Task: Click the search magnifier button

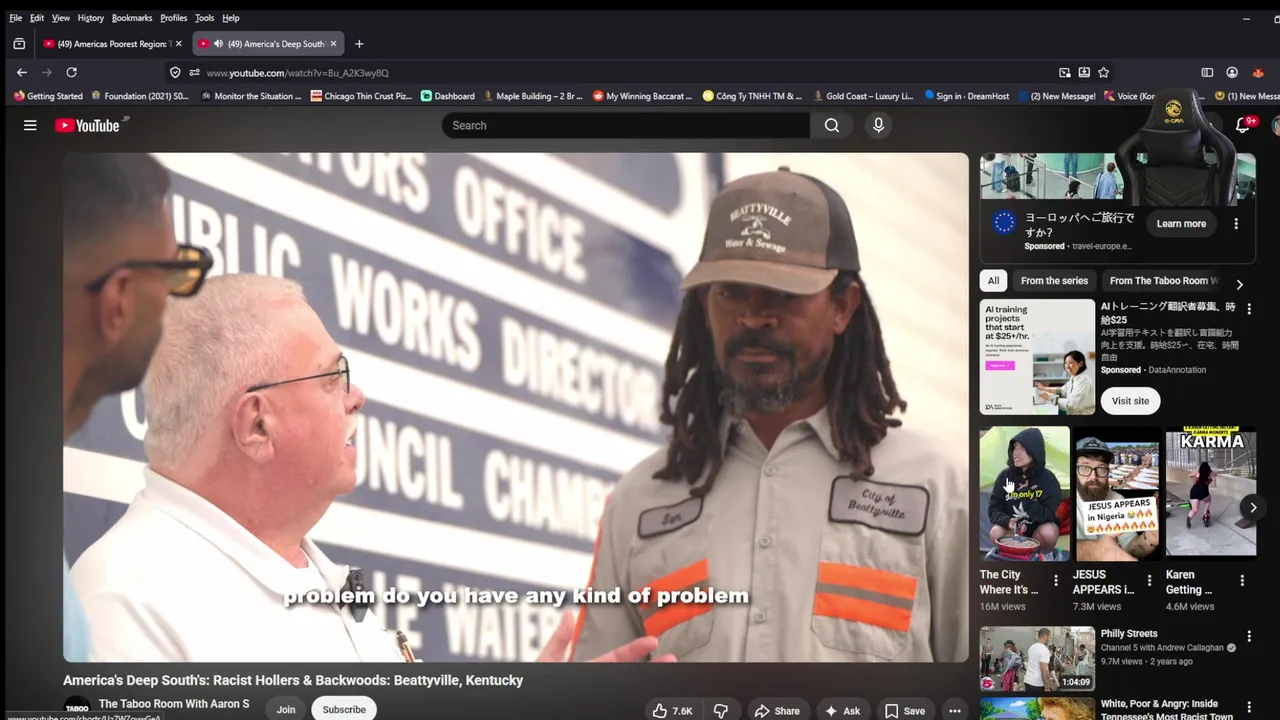Action: point(832,125)
